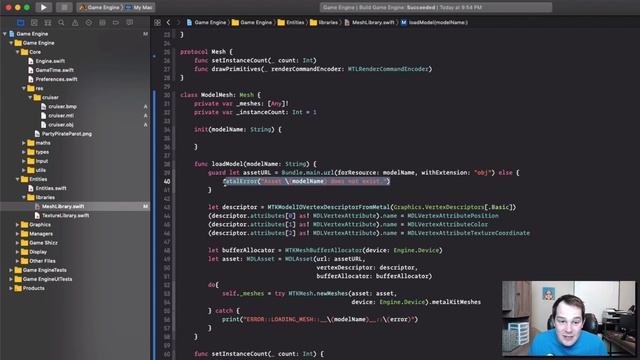The width and height of the screenshot is (640, 360).
Task: Click the libraries folder in jump bar
Action: (x=324, y=22)
